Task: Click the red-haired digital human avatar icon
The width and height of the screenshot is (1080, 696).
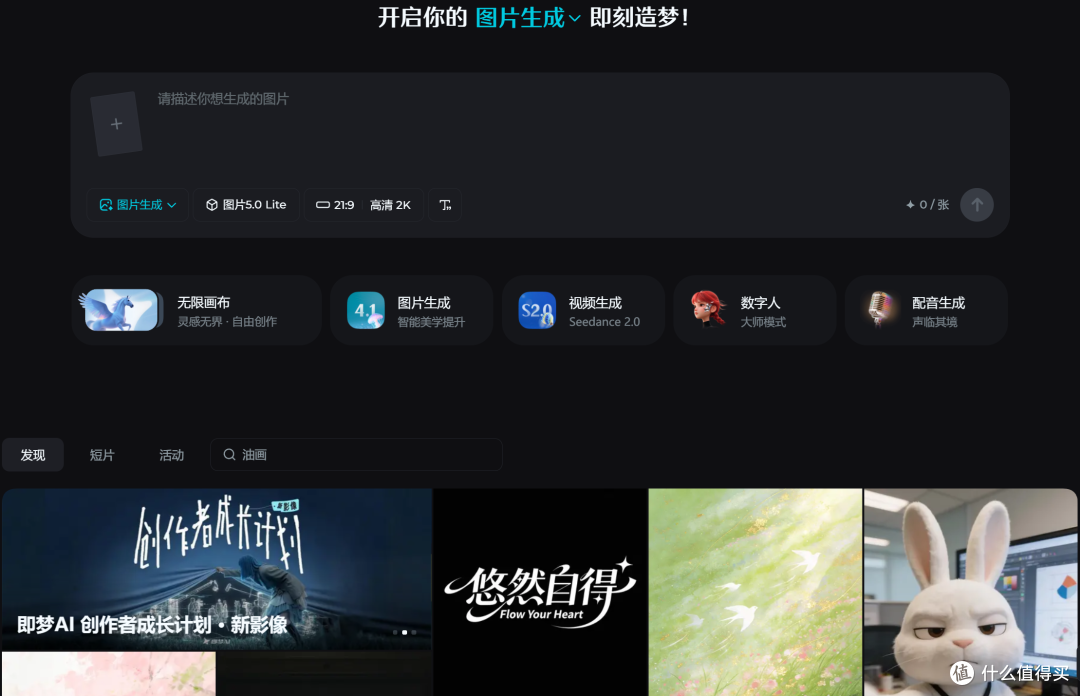Action: tap(708, 309)
